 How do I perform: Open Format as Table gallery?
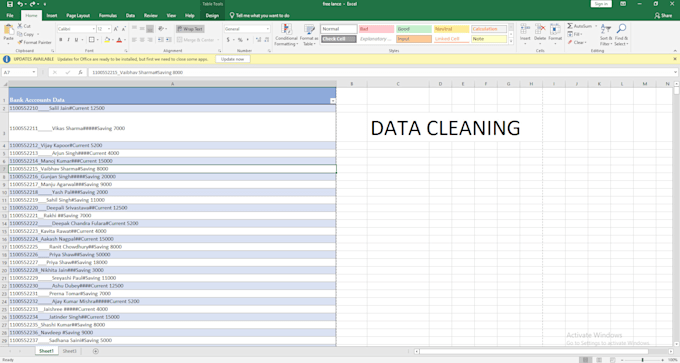point(309,35)
